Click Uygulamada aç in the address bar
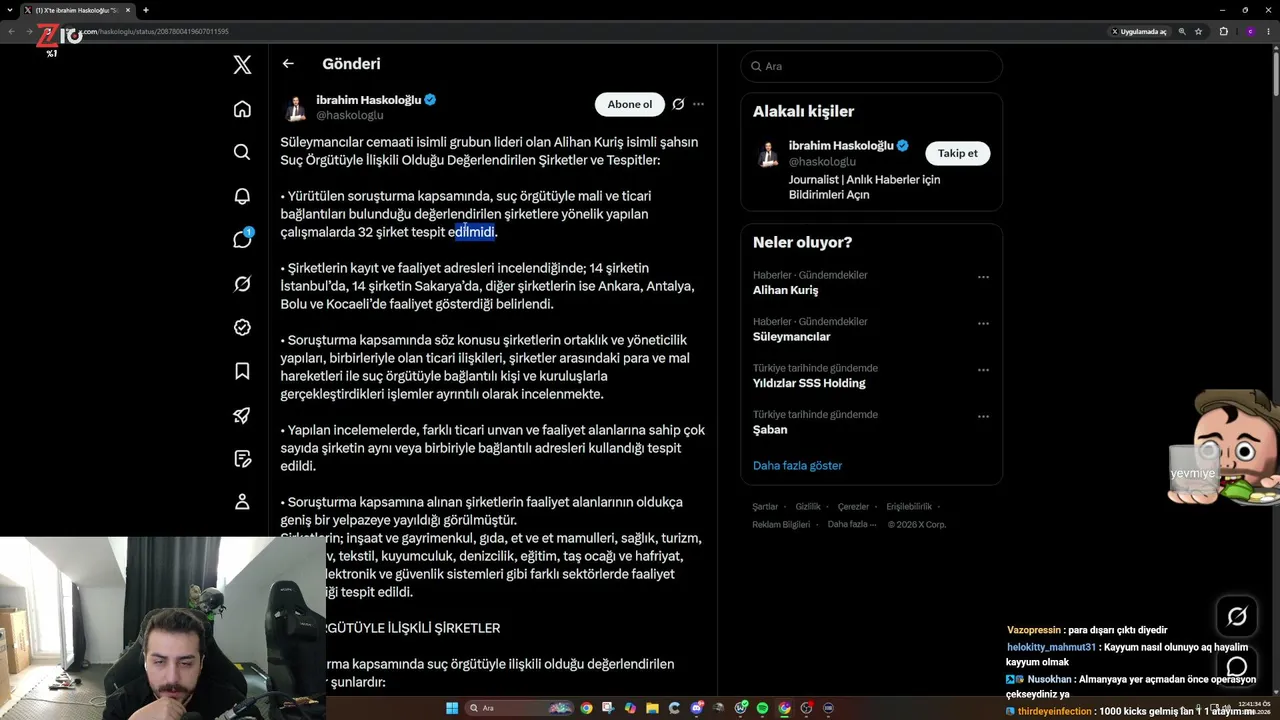 (x=1139, y=32)
